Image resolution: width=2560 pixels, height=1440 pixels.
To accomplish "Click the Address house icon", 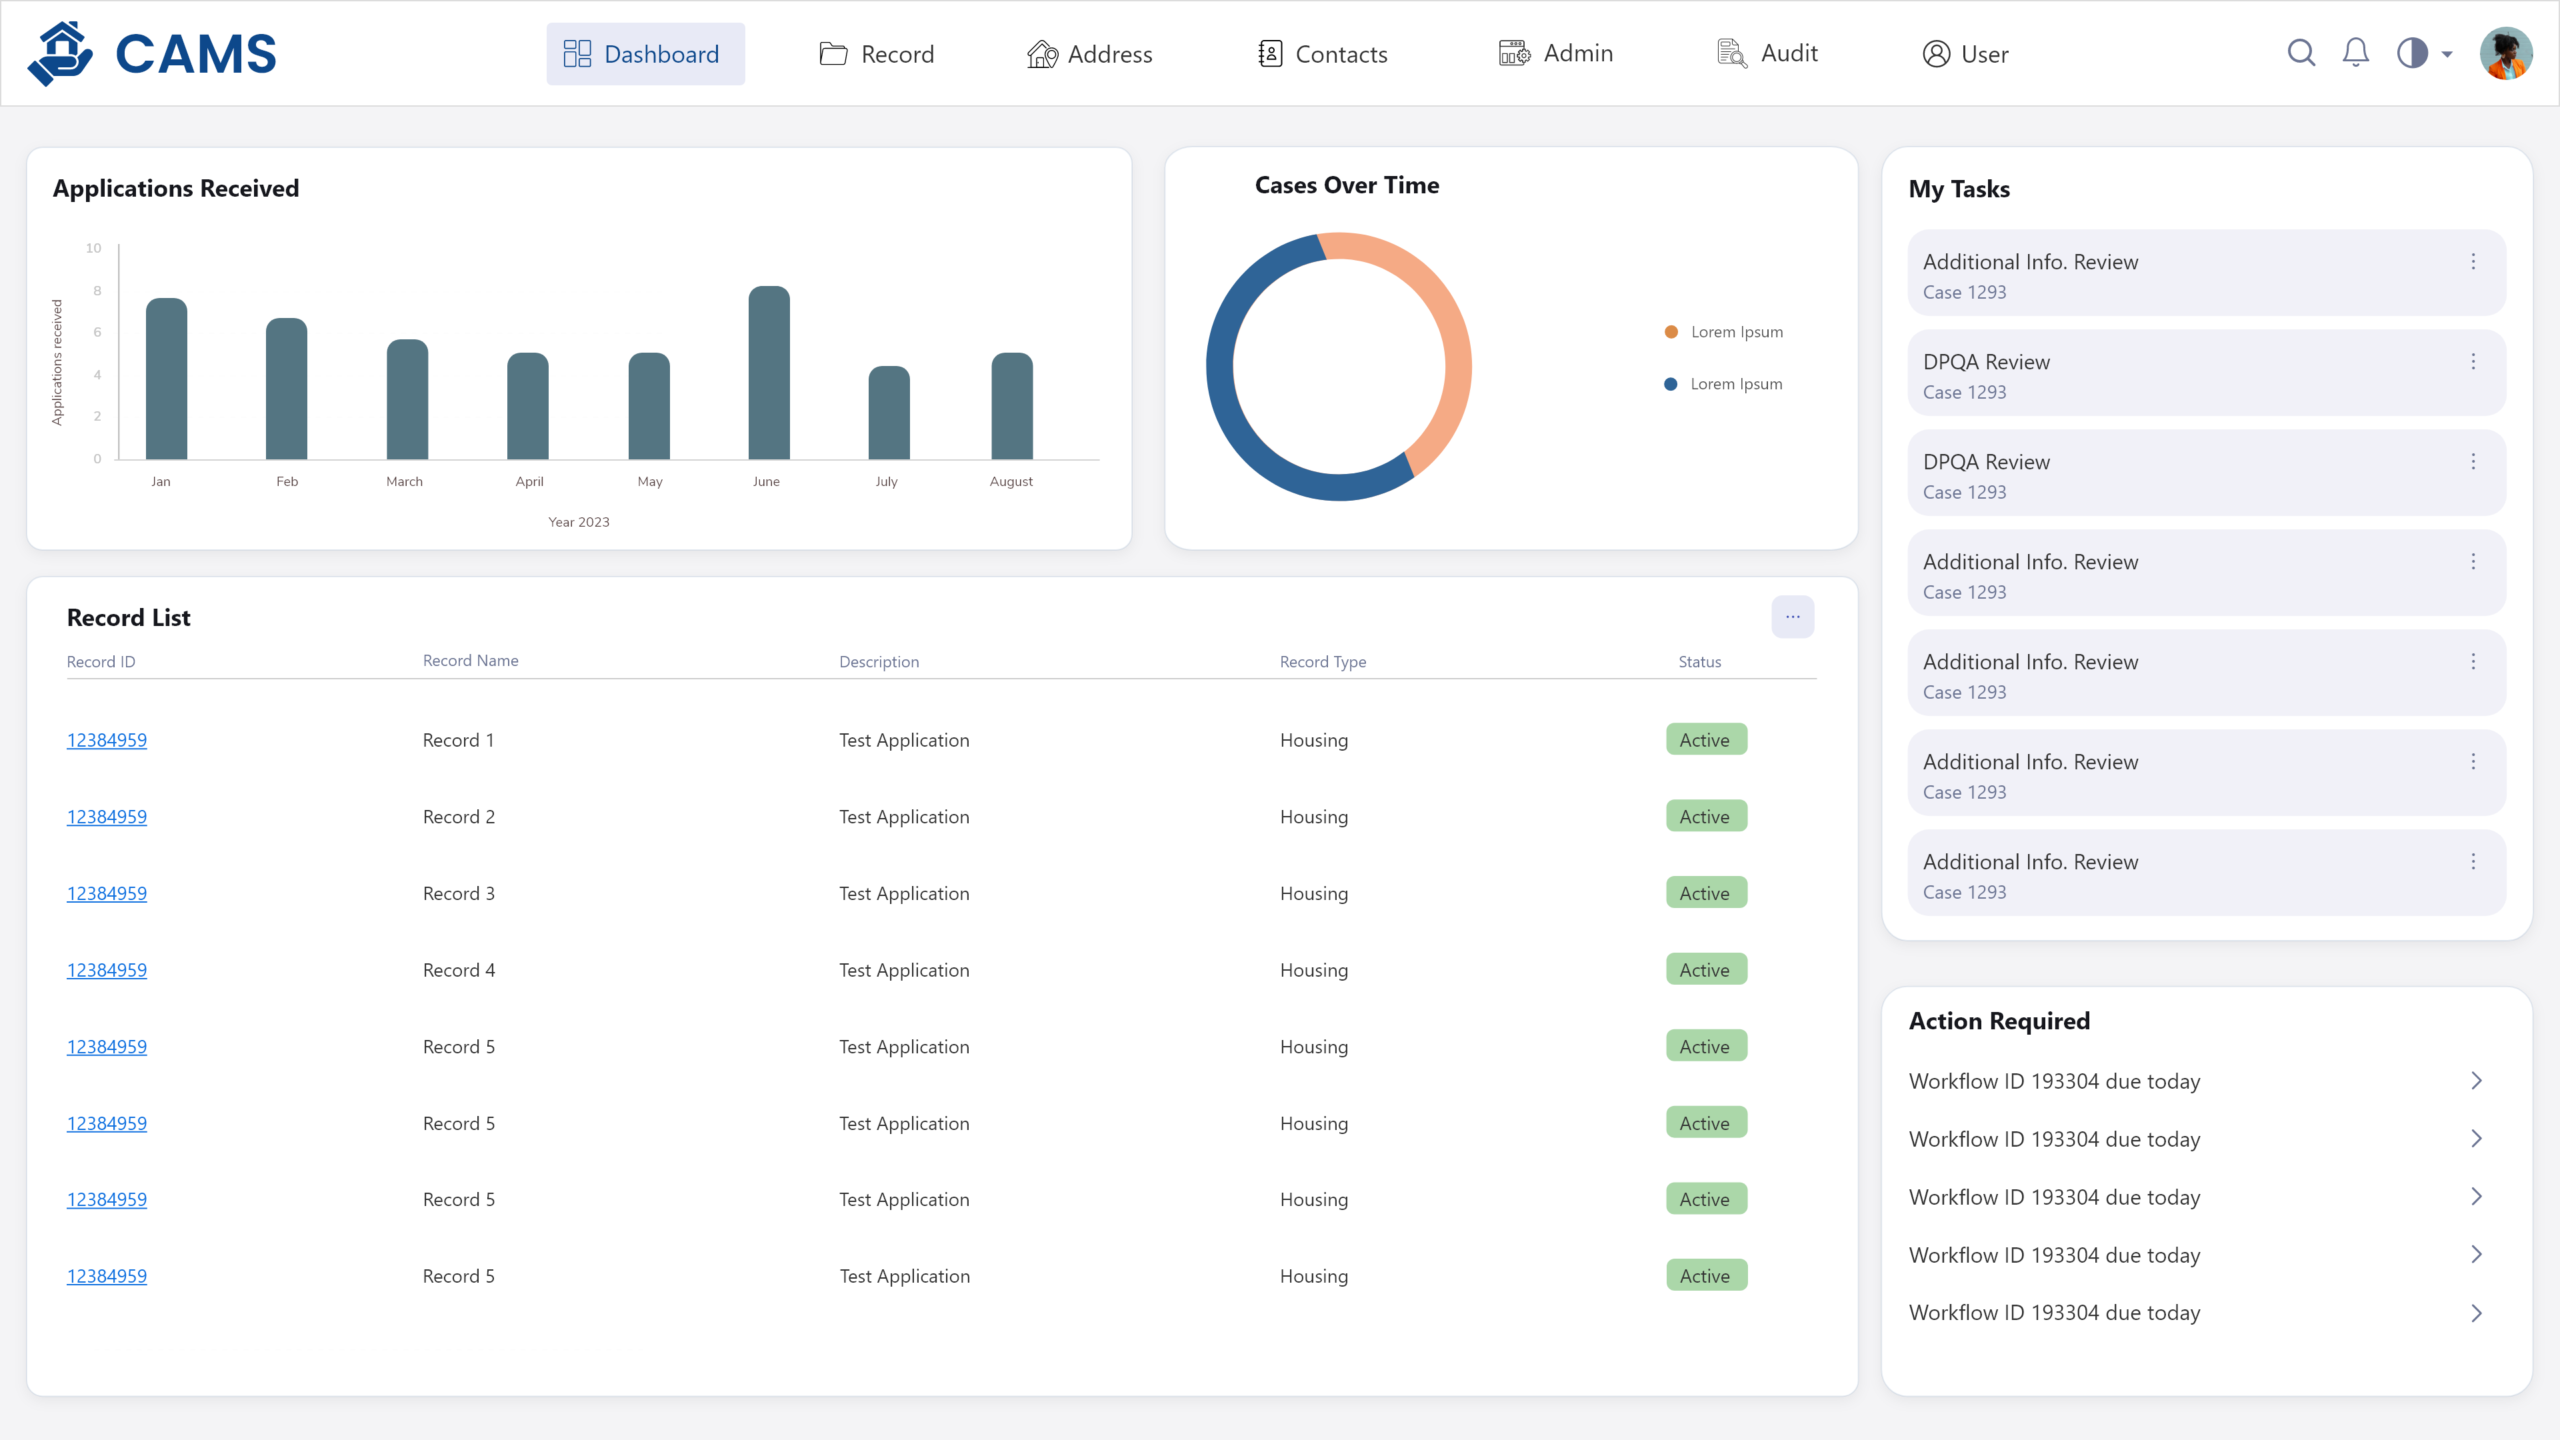I will coord(1042,54).
